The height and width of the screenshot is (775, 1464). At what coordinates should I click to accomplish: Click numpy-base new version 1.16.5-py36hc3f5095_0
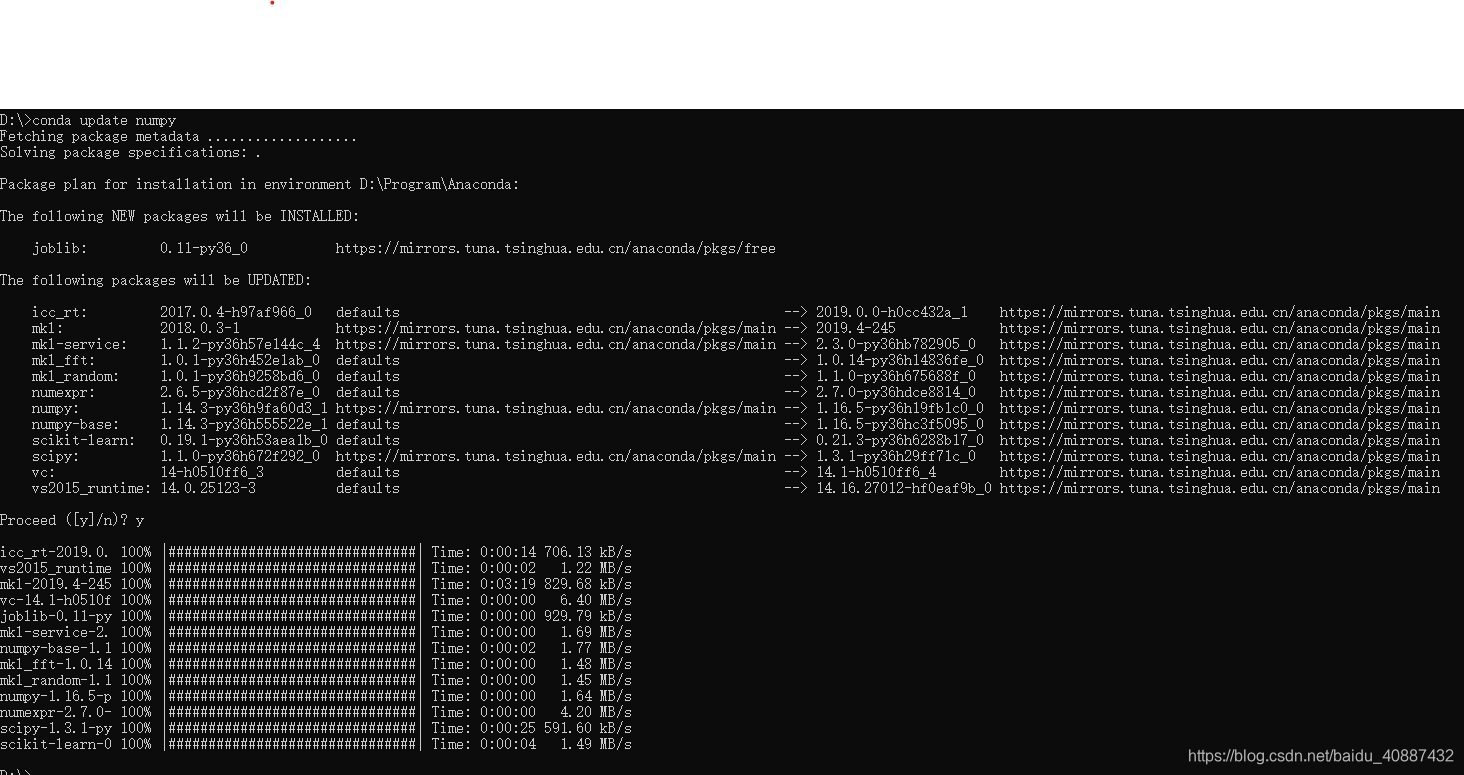(x=900, y=424)
